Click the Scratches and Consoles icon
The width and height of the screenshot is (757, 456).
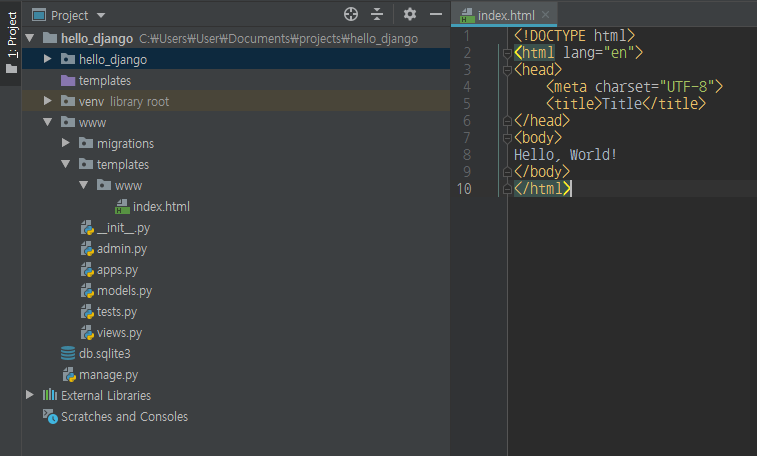pyautogui.click(x=50, y=416)
